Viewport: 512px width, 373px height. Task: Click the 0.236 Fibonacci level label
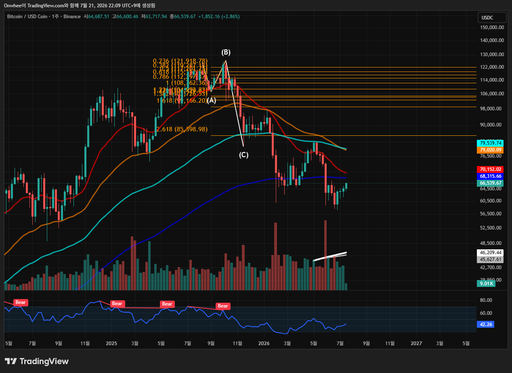(180, 61)
